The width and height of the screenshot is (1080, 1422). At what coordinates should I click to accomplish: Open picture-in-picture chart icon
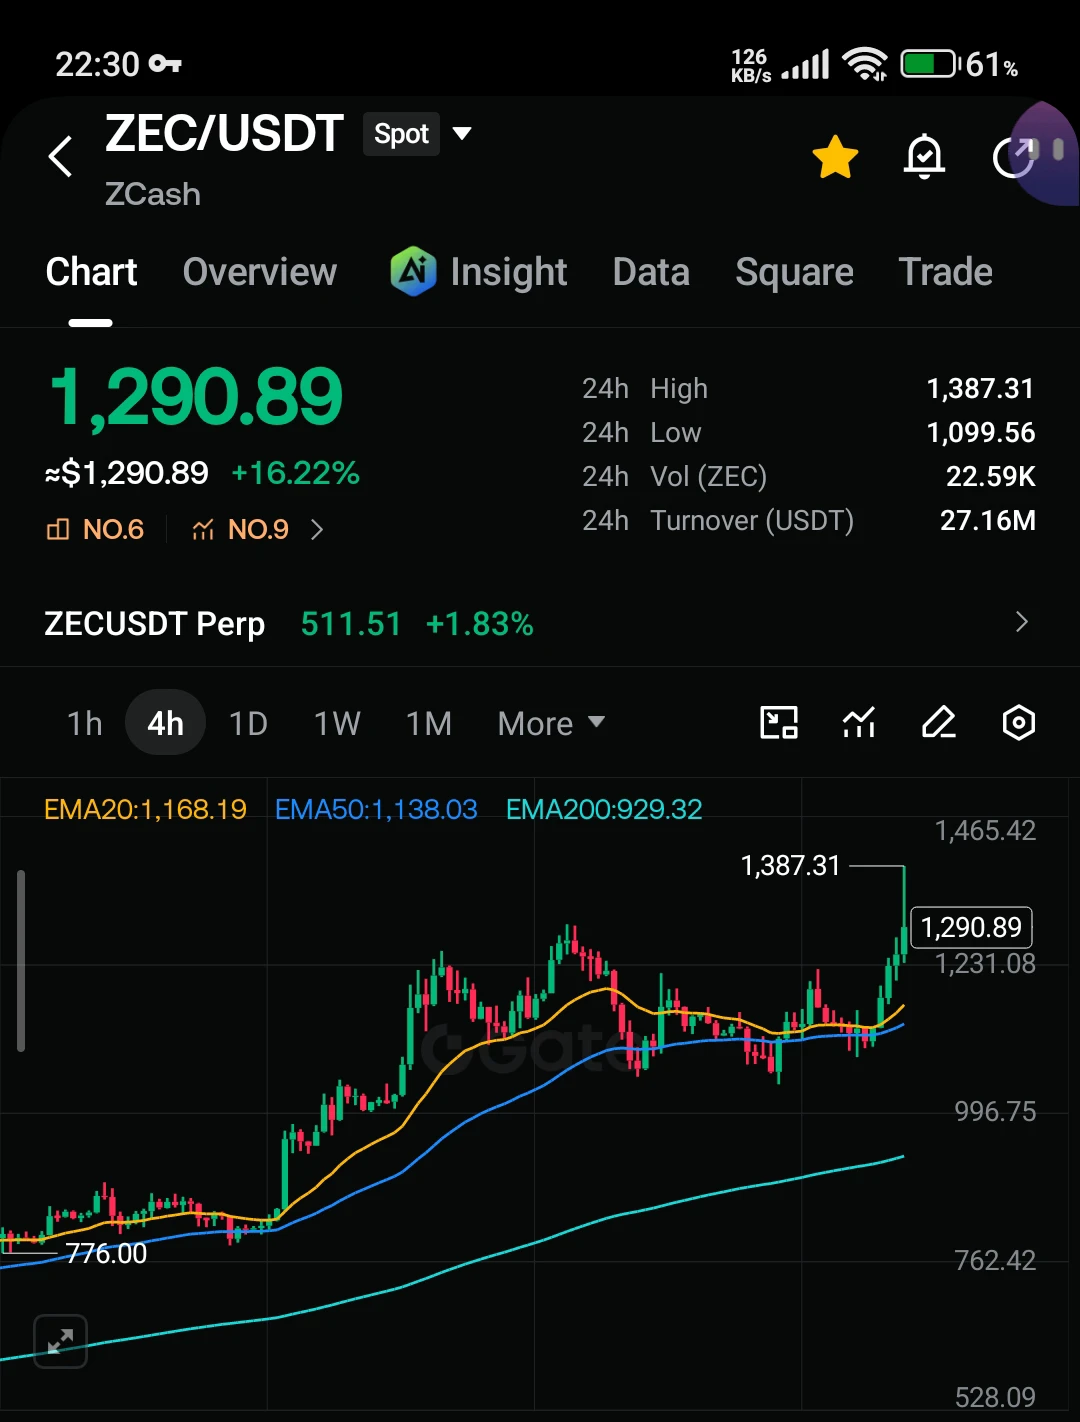(x=779, y=722)
